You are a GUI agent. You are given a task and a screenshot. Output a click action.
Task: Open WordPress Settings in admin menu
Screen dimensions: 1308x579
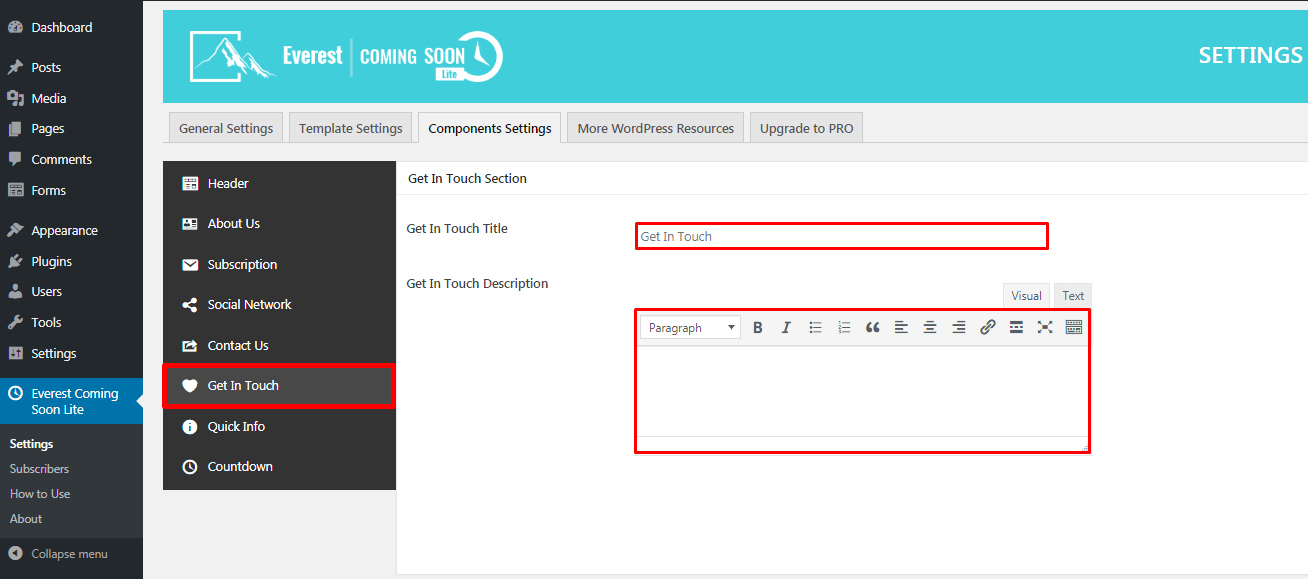(71, 353)
